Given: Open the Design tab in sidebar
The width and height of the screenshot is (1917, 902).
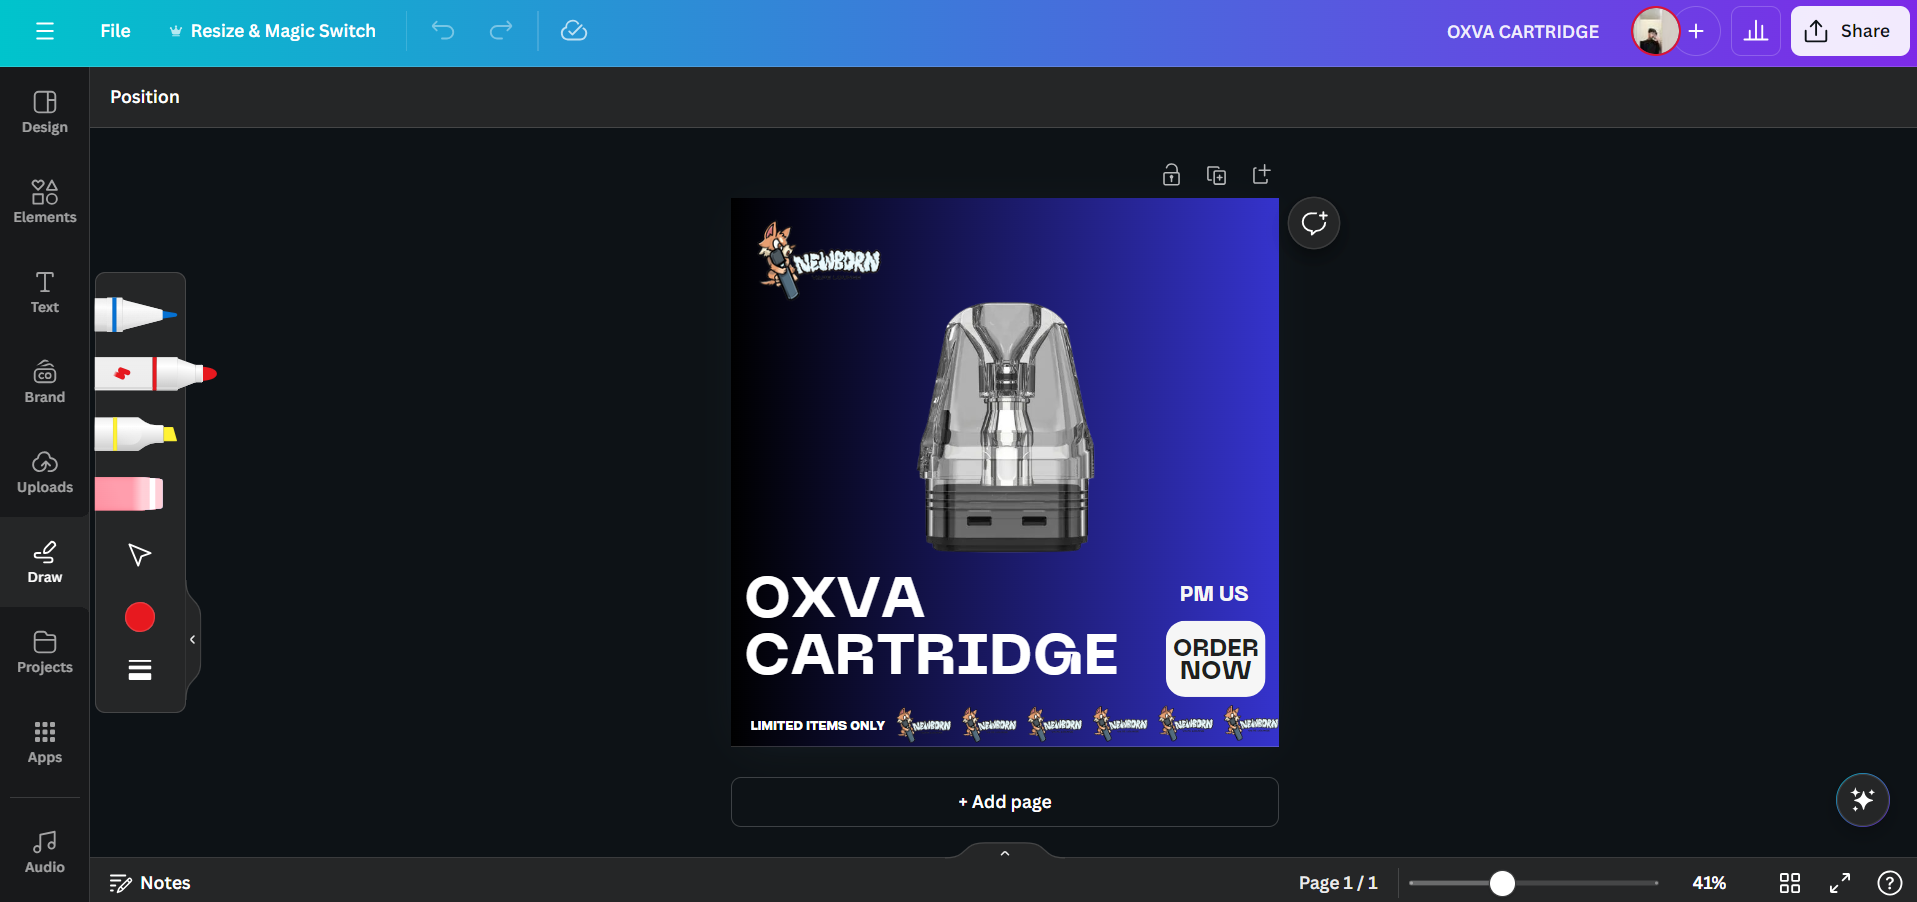Looking at the screenshot, I should point(45,112).
